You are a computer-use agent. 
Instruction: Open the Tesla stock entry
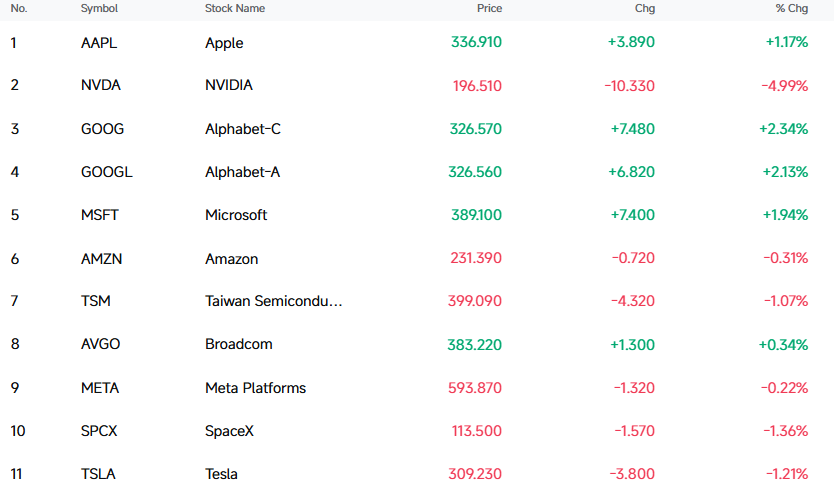[221, 474]
